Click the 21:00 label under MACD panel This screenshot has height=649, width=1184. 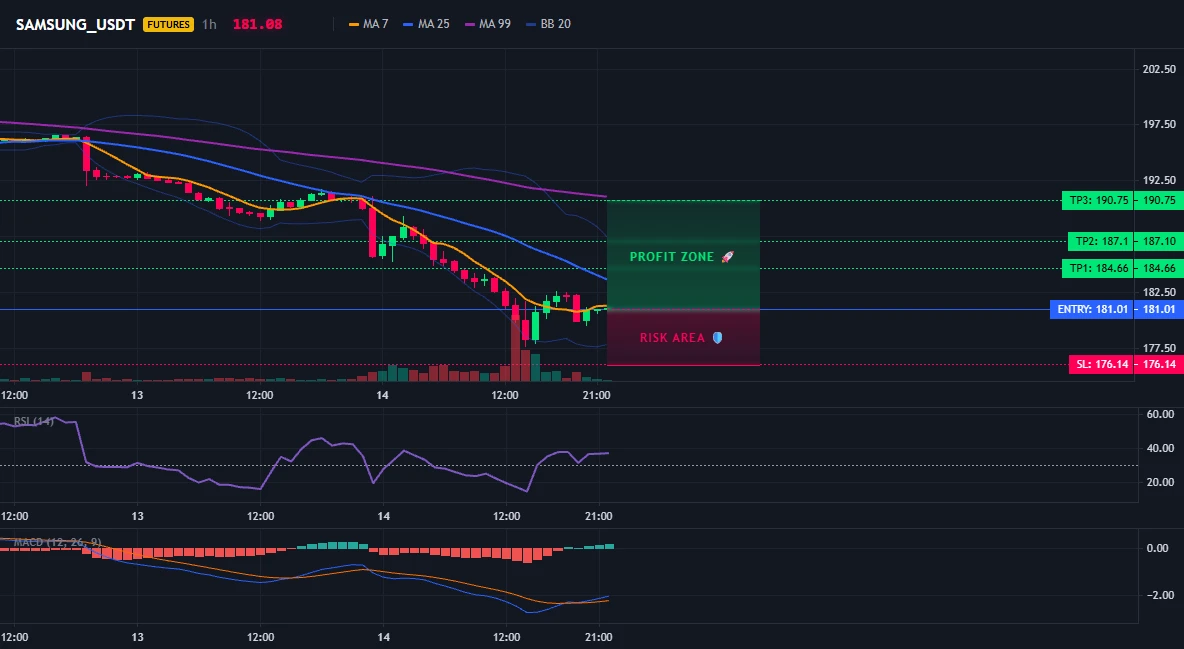(x=598, y=637)
